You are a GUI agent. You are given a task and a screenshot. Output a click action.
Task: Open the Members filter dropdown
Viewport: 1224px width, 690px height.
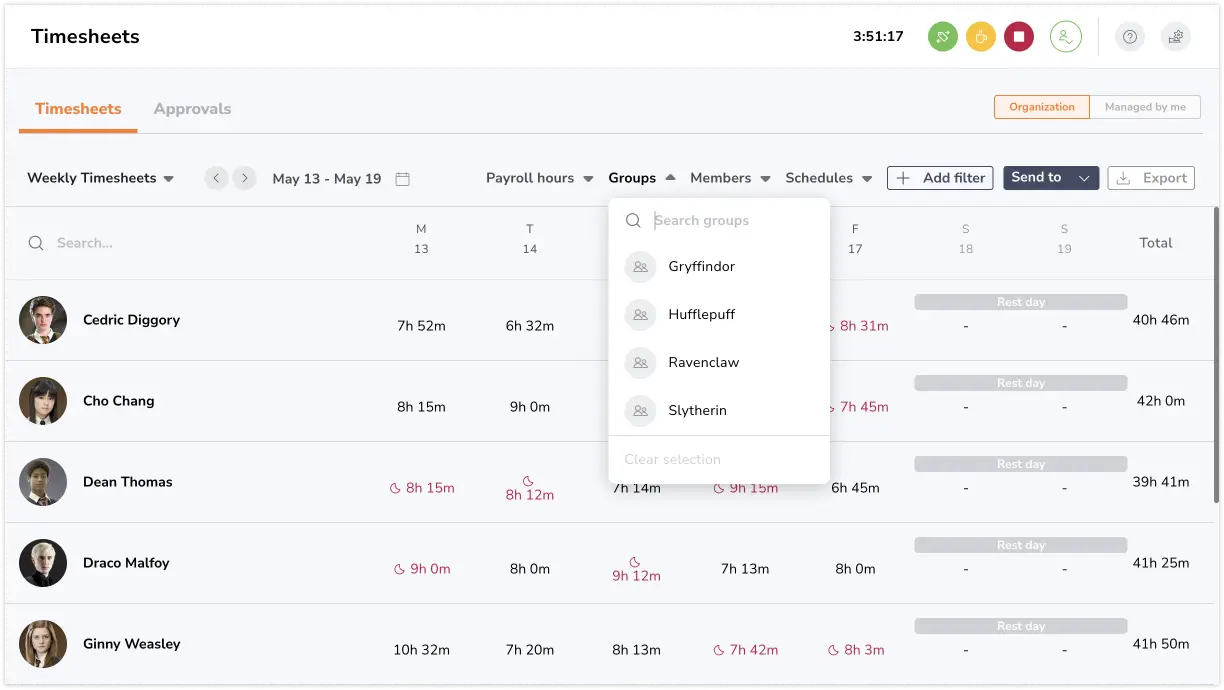pyautogui.click(x=729, y=177)
